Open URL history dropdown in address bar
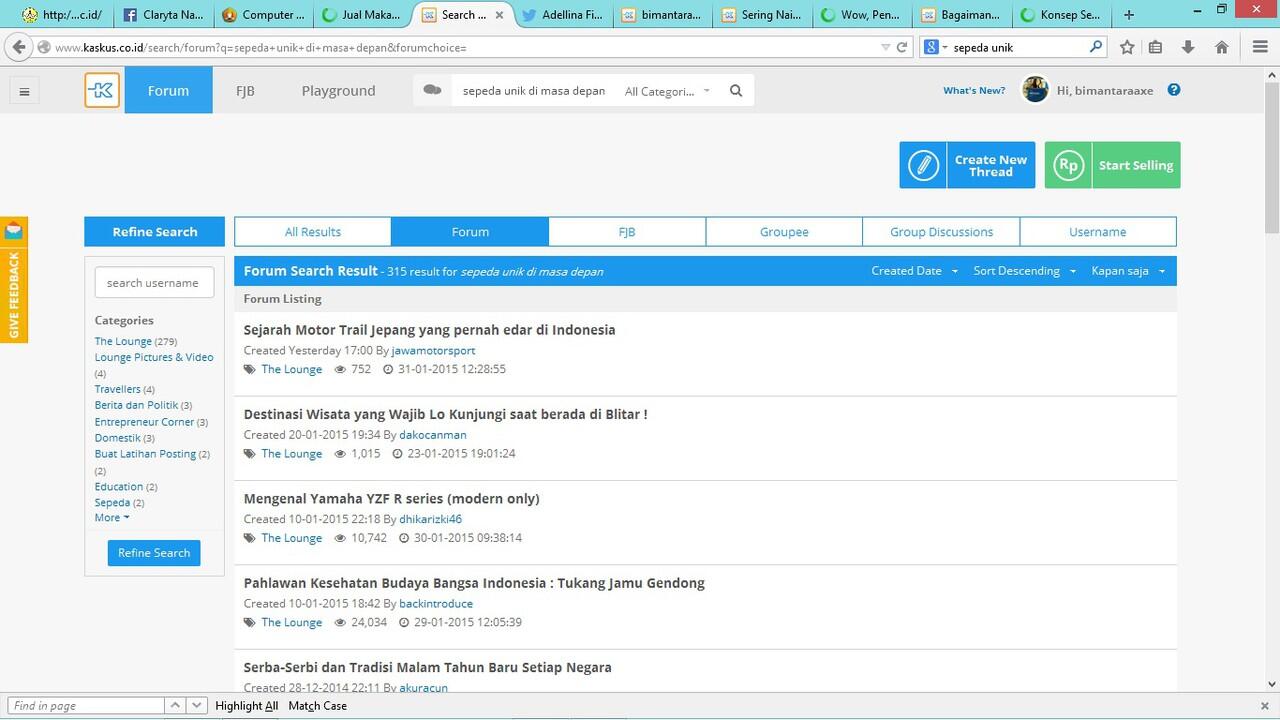Viewport: 1280px width, 720px height. (885, 47)
